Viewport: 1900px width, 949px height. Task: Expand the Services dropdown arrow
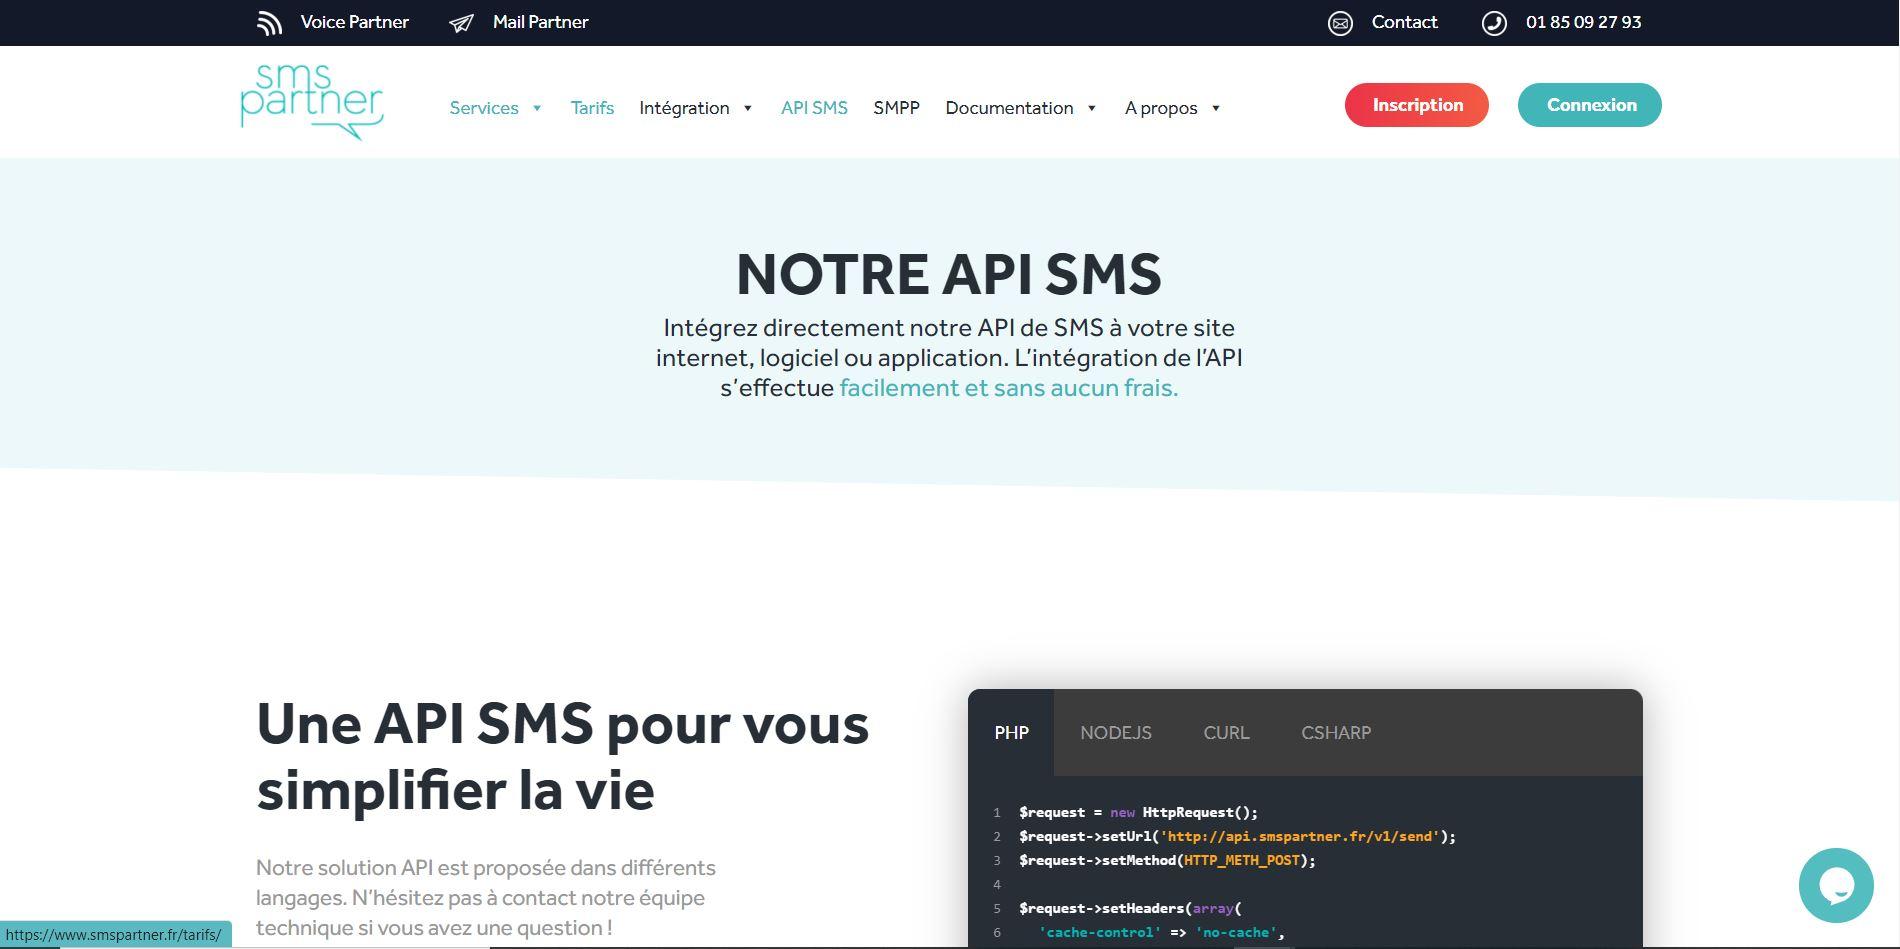coord(537,108)
